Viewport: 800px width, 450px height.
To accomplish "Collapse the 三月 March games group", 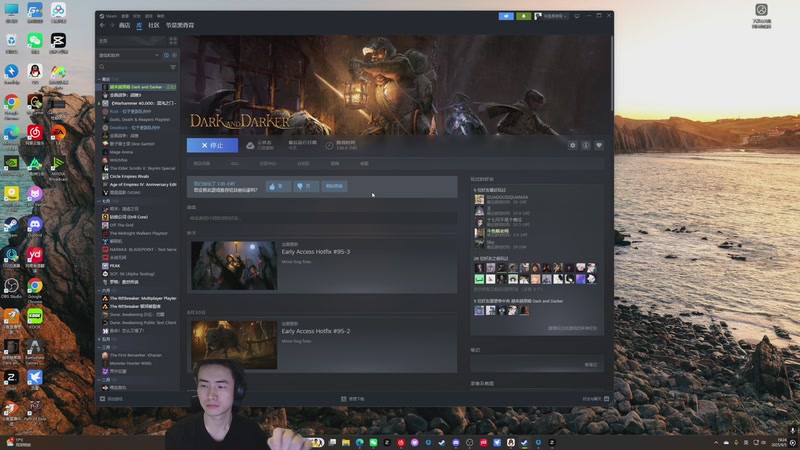I will (x=99, y=347).
